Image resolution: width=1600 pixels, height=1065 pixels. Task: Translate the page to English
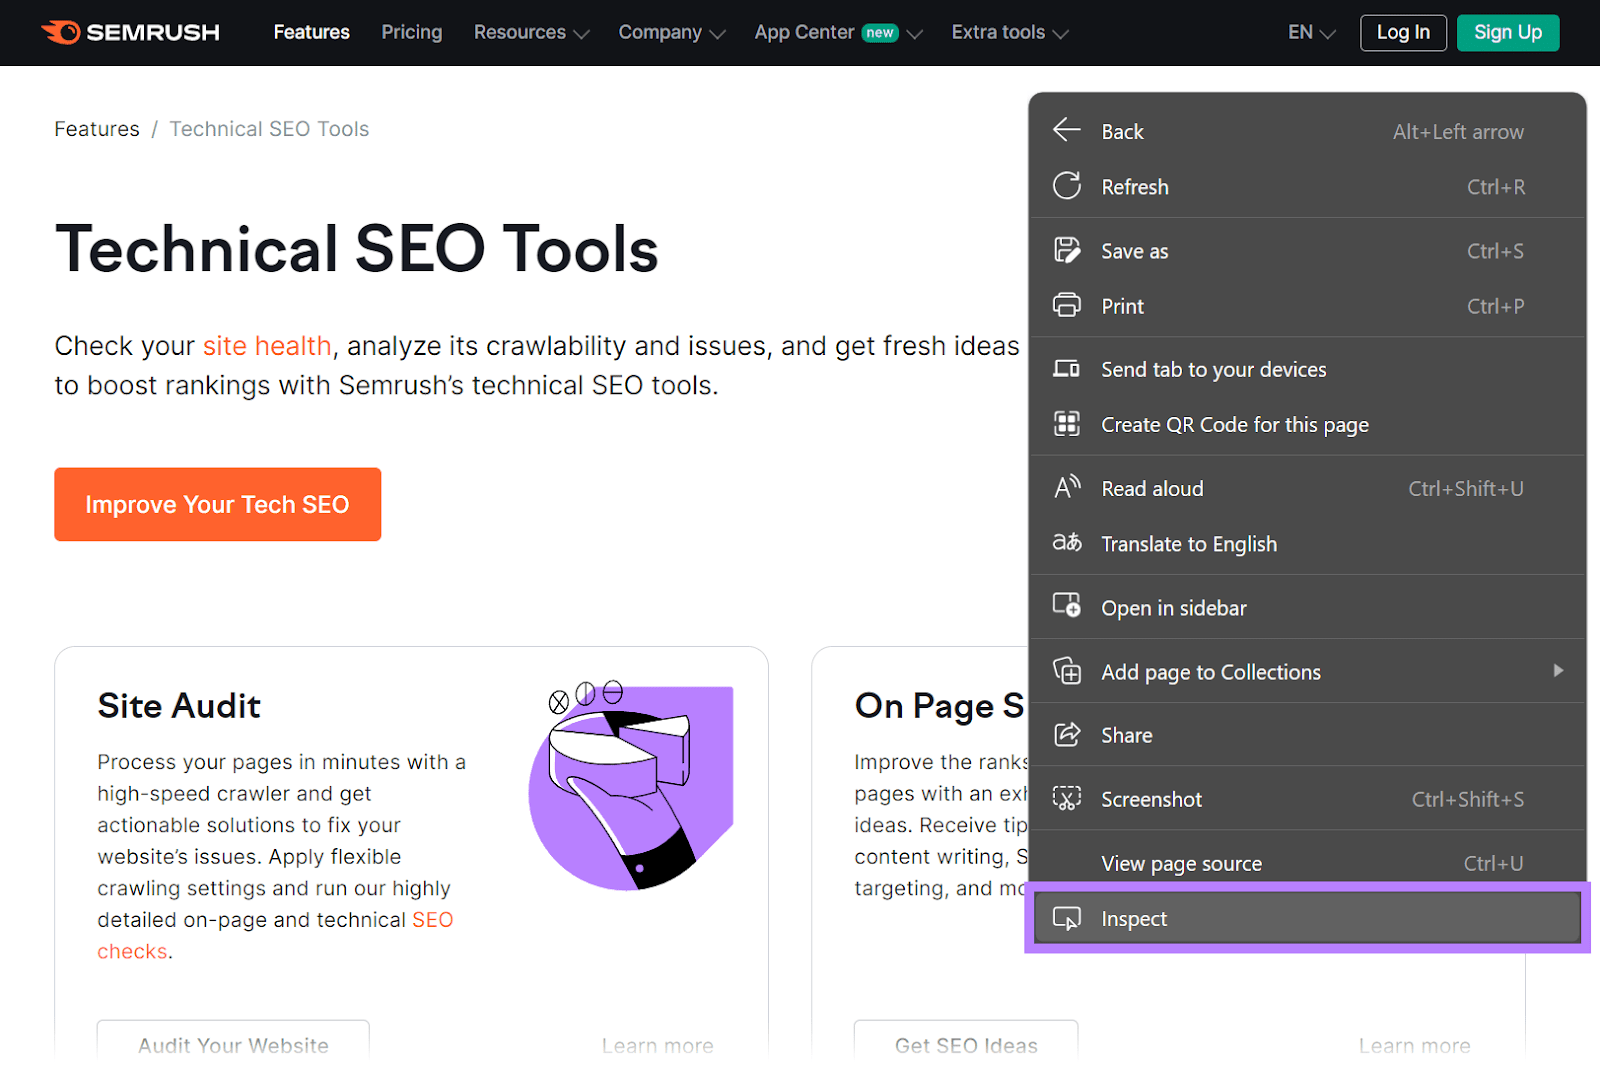1189,544
